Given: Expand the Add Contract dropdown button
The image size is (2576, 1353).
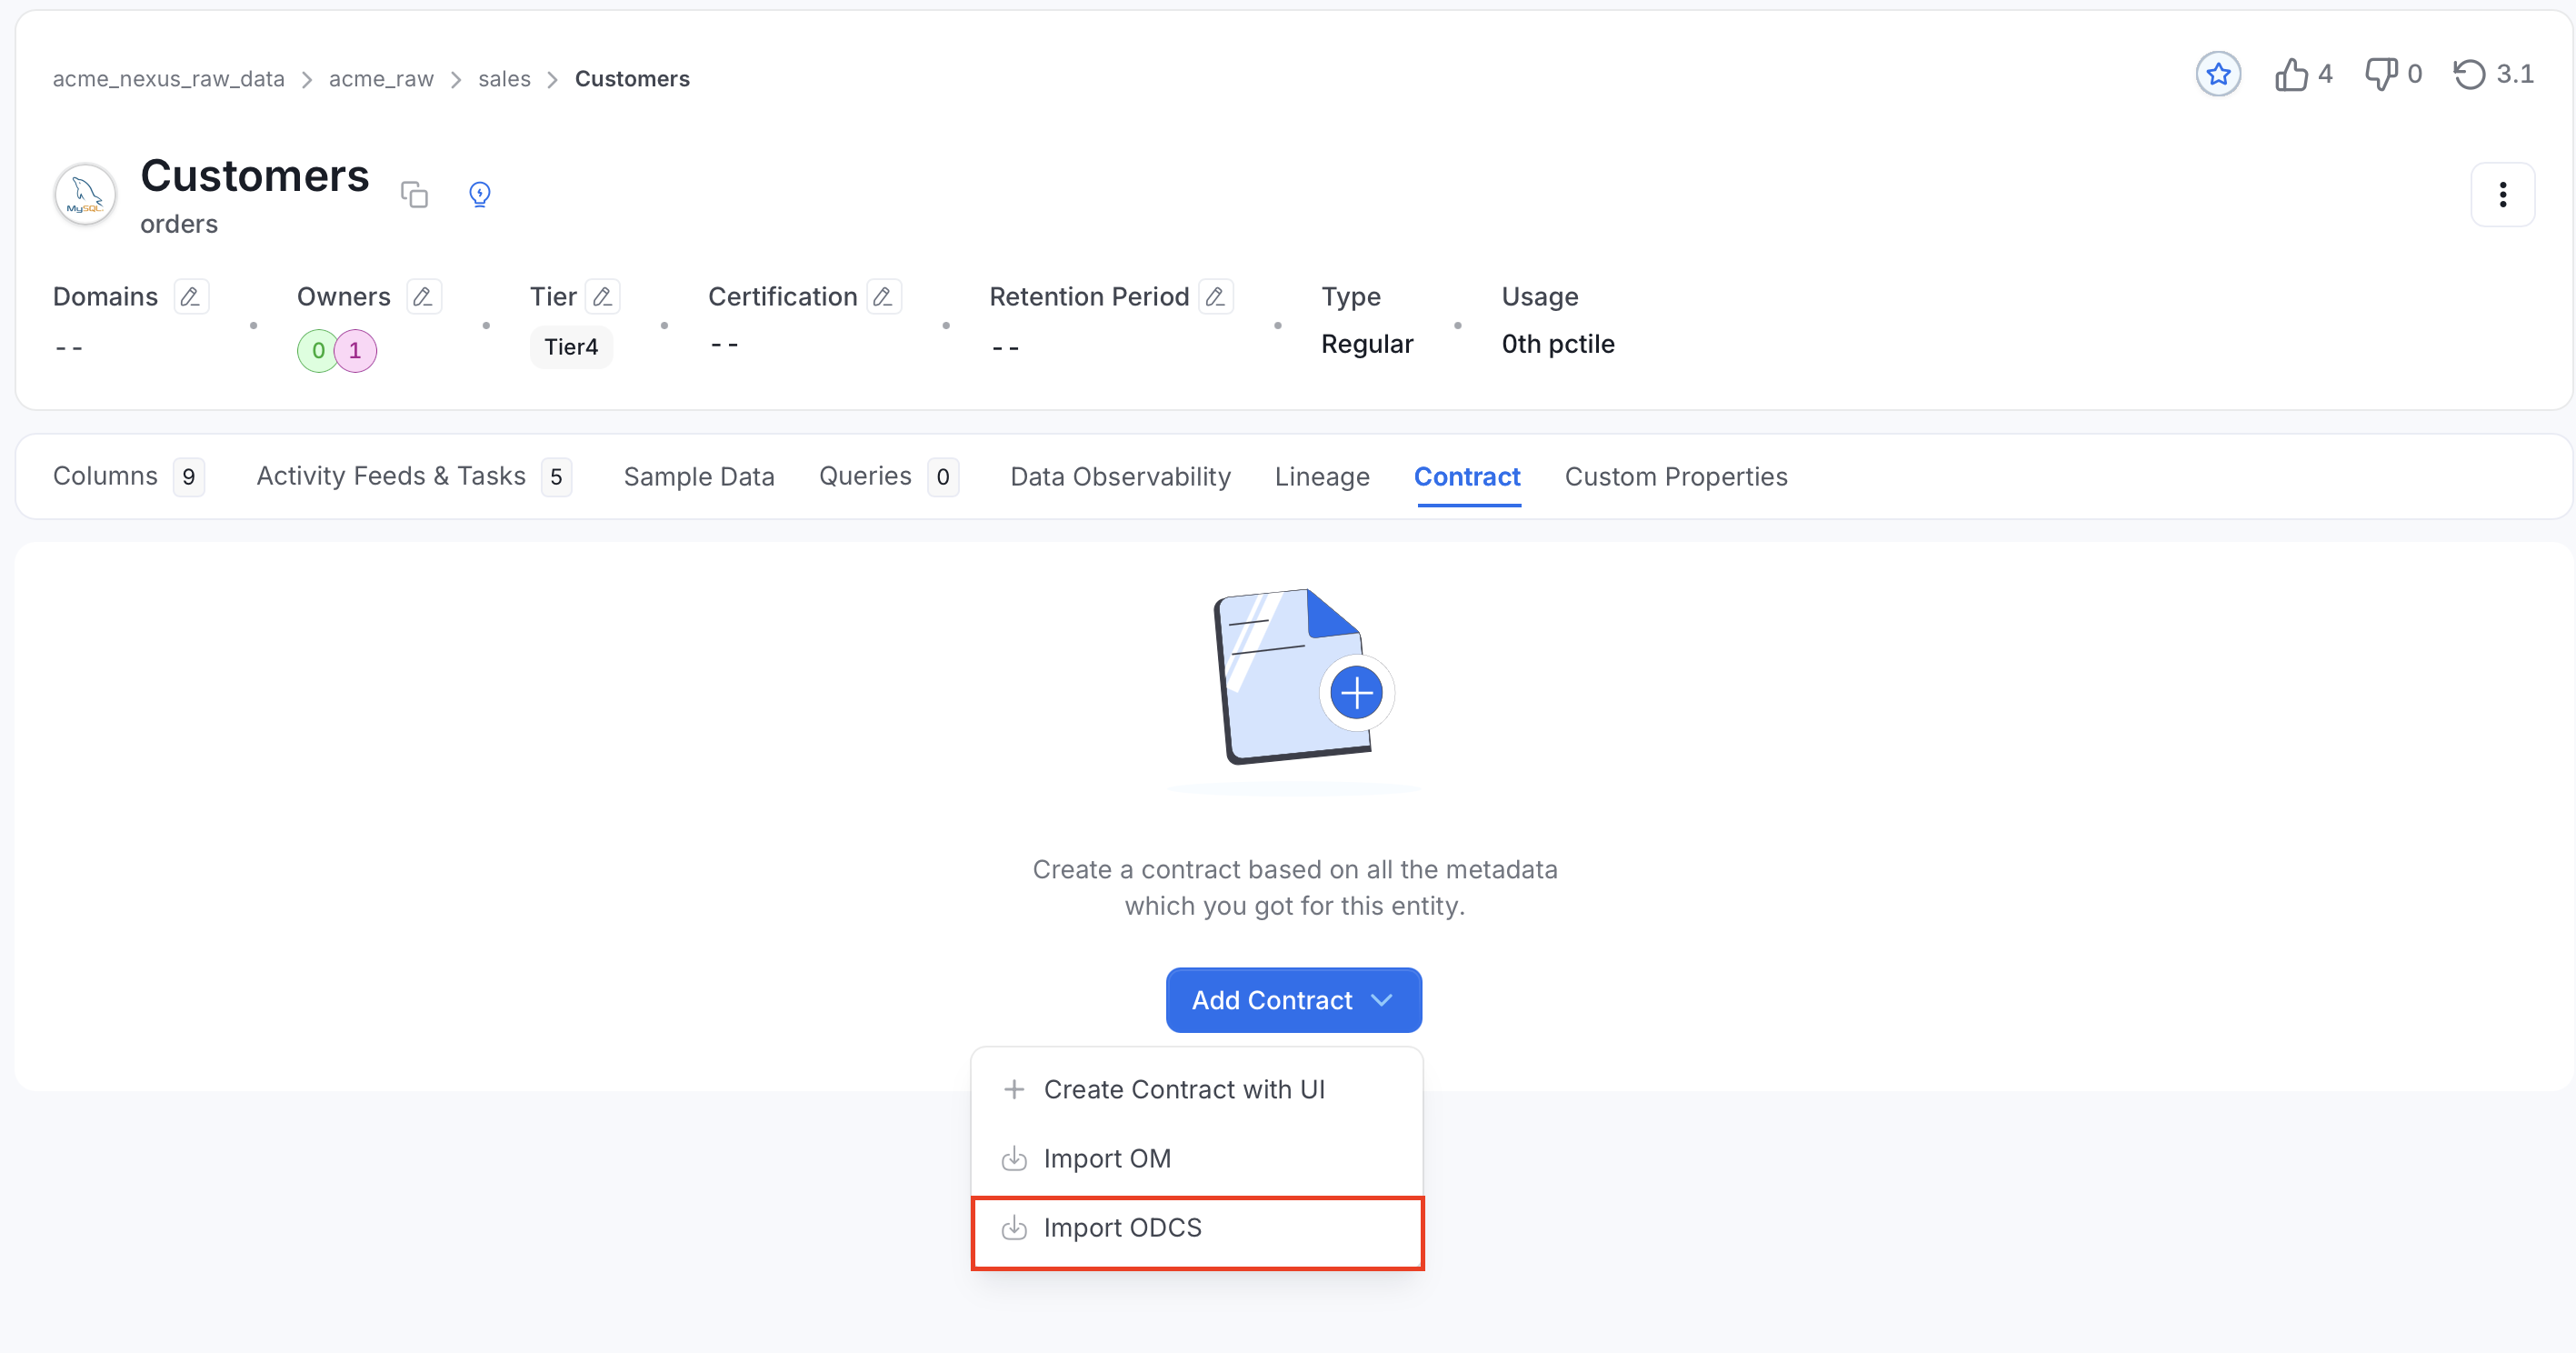Looking at the screenshot, I should (x=1293, y=1000).
